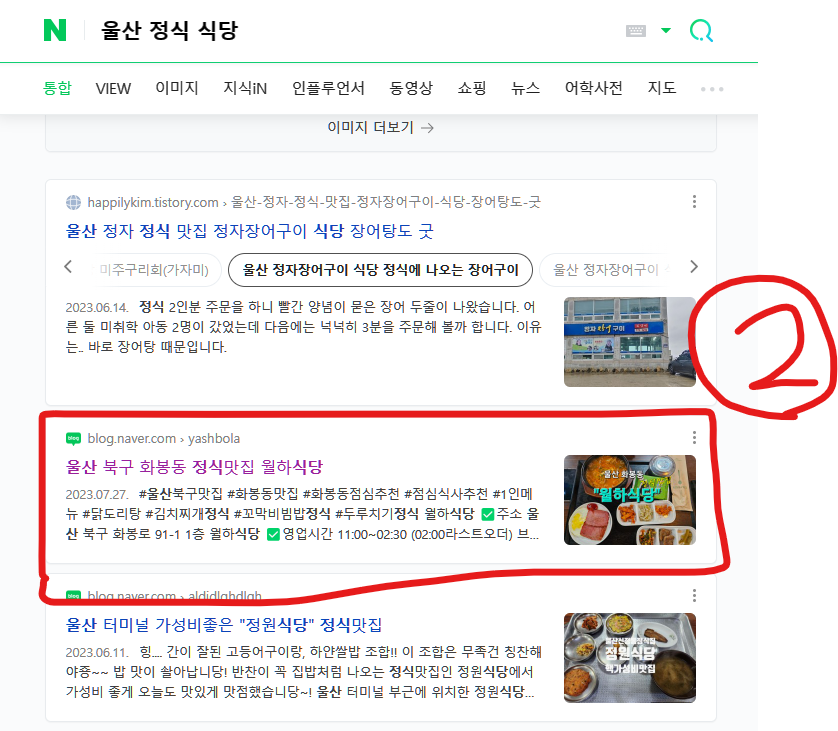Open 울산 정자 정식 맛집 정자장어구이 title

coord(250,231)
